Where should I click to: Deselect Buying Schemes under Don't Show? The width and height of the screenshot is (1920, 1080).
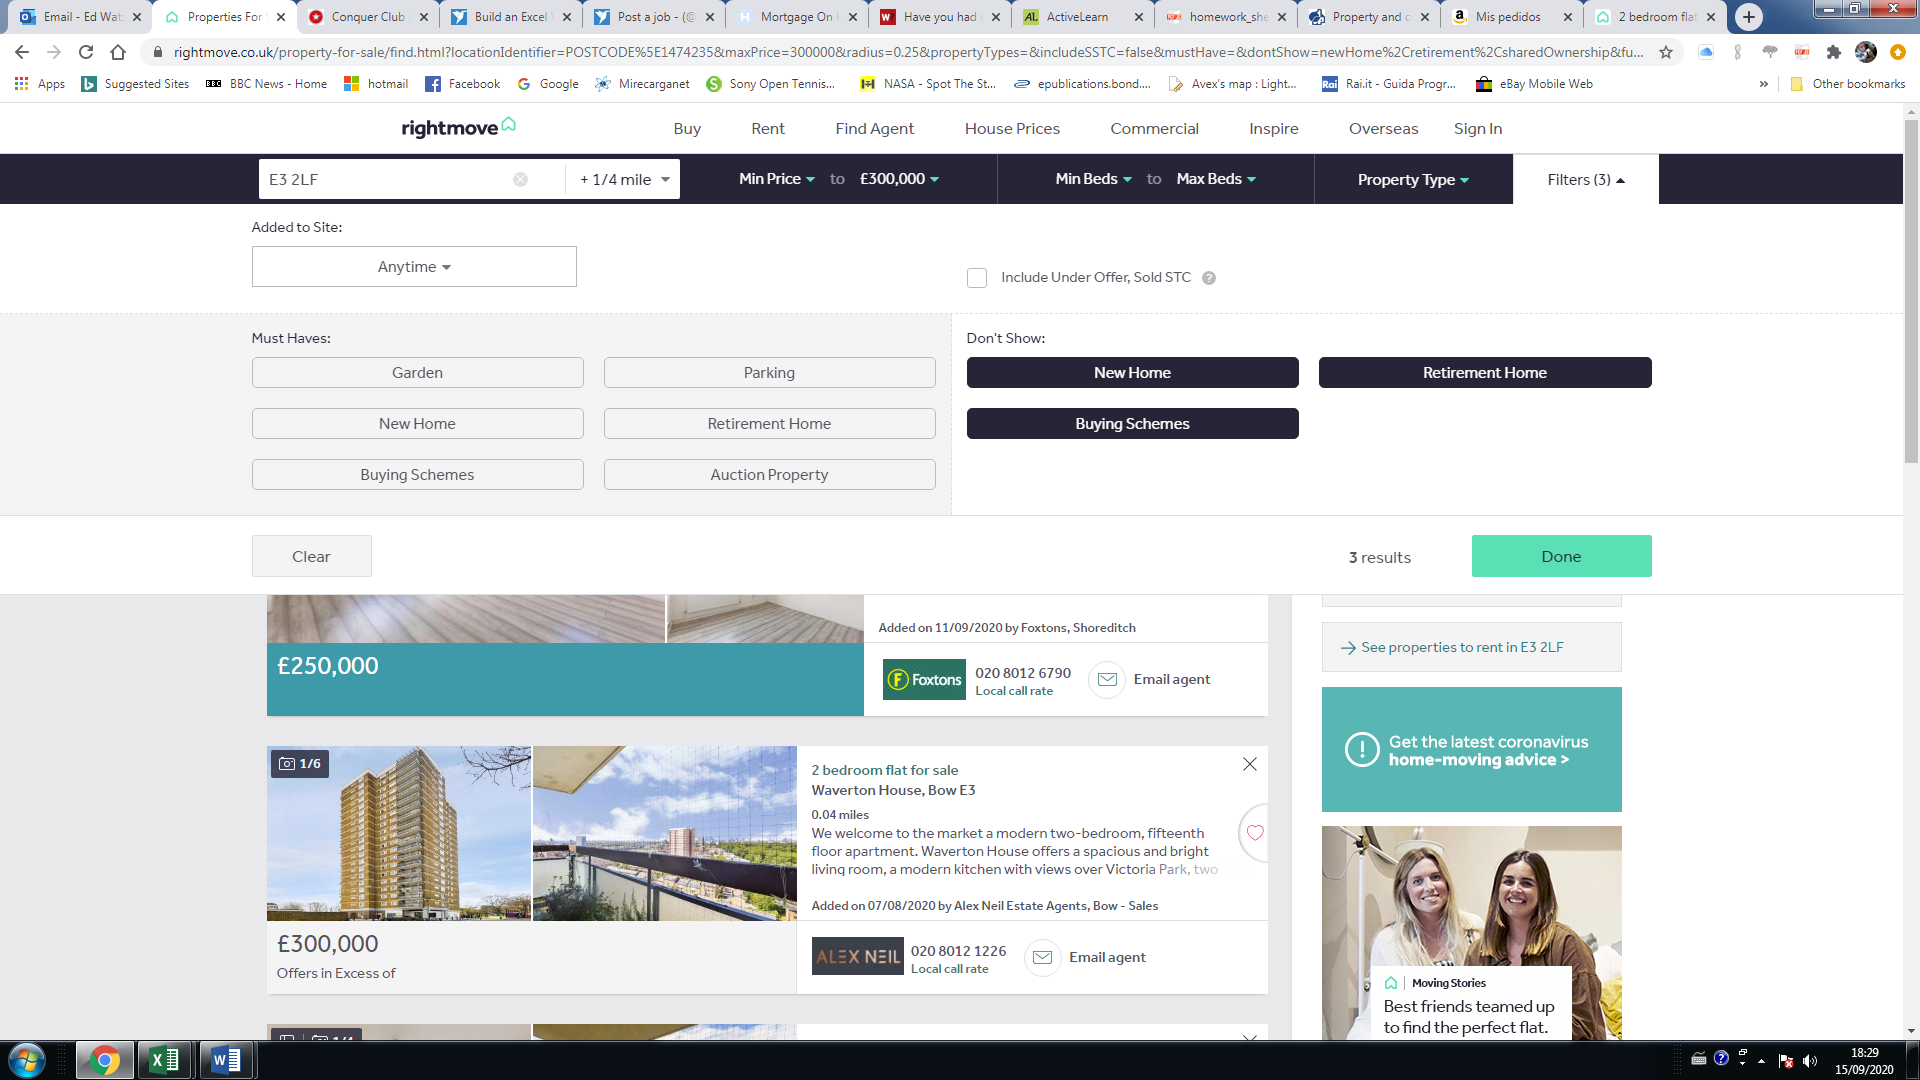(x=1132, y=423)
